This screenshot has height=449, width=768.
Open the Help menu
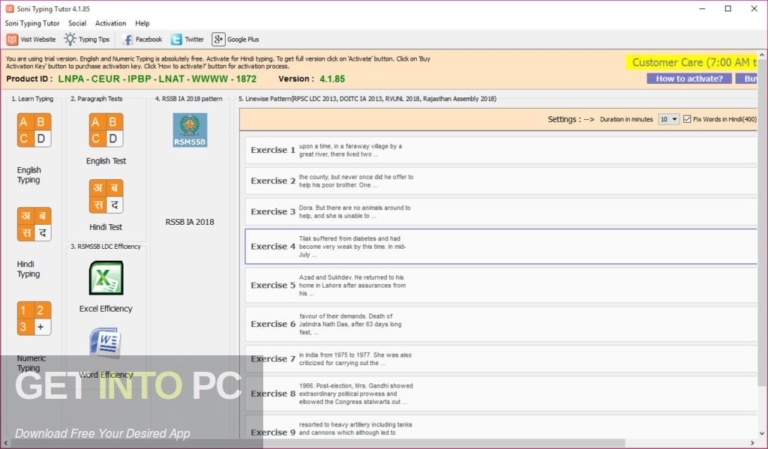[x=142, y=23]
